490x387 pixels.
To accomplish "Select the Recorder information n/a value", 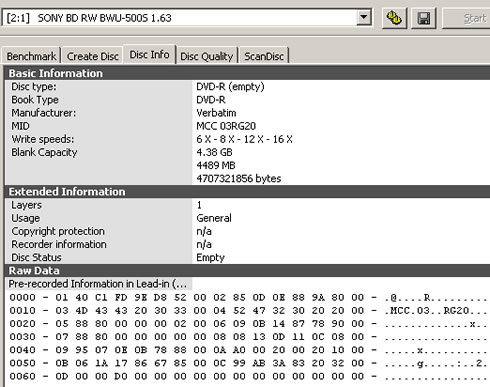I will pos(204,244).
